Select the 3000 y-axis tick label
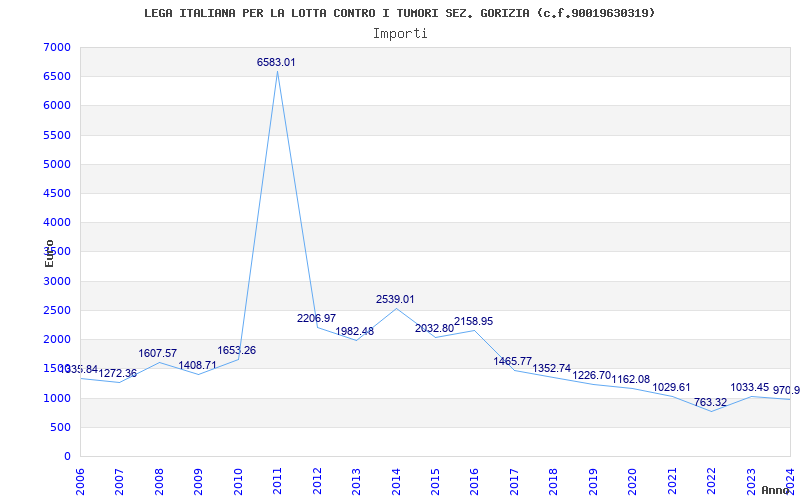Image resolution: width=800 pixels, height=500 pixels. point(57,281)
